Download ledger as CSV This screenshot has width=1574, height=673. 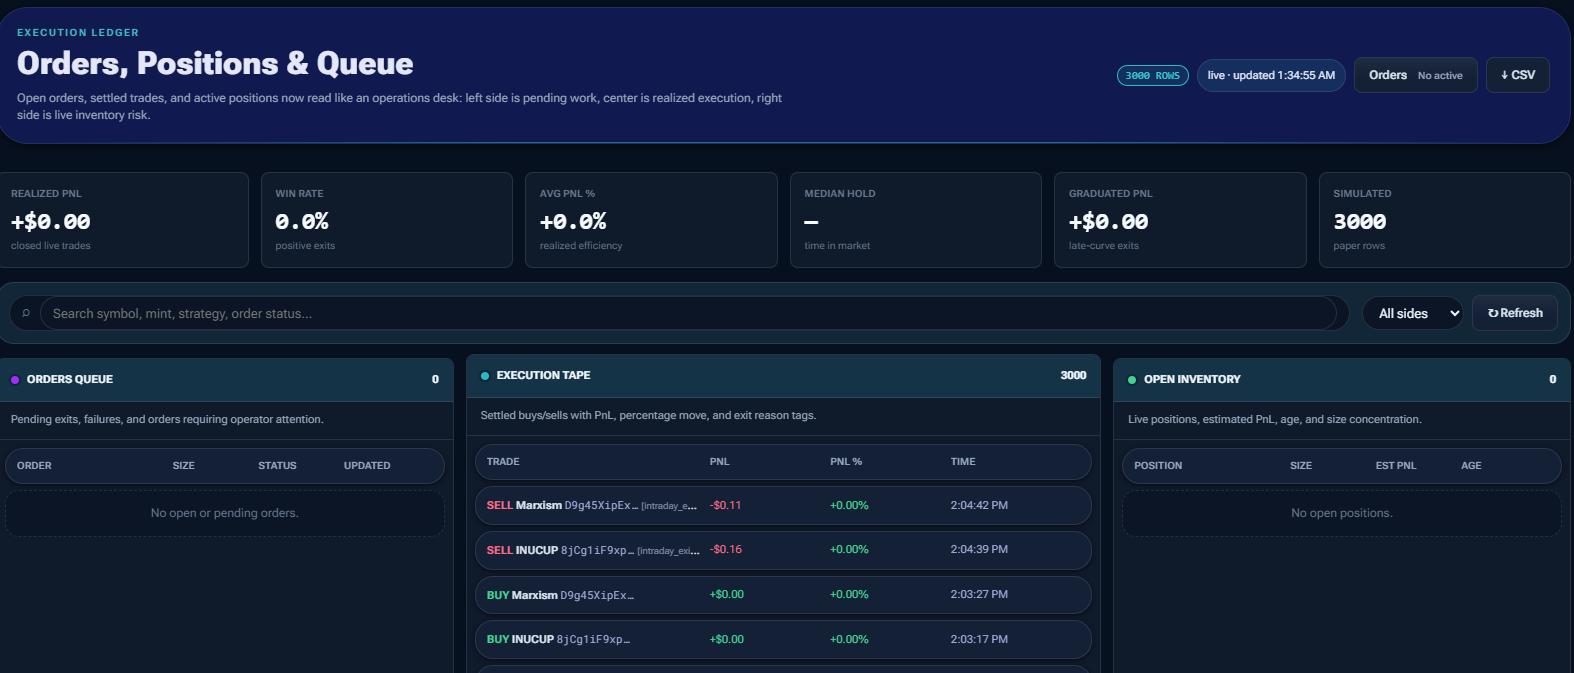click(x=1517, y=75)
